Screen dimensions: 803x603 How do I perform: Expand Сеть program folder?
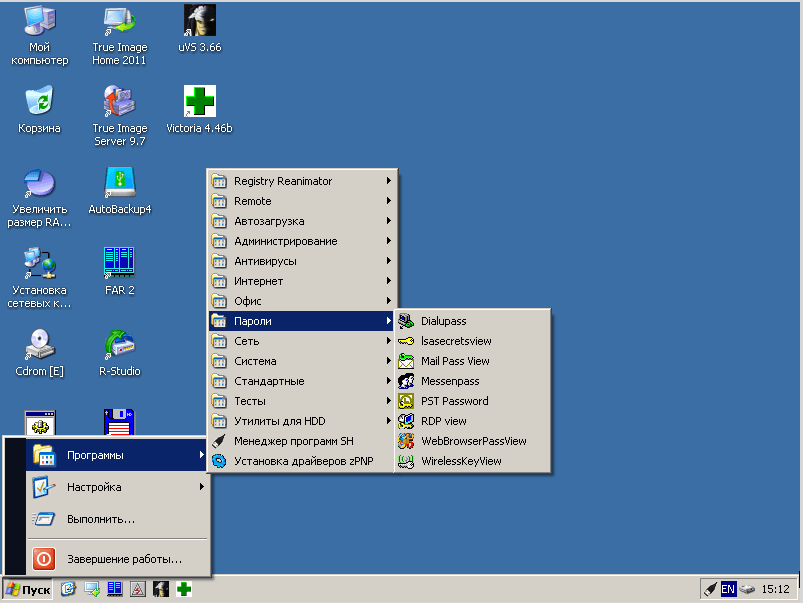(302, 341)
